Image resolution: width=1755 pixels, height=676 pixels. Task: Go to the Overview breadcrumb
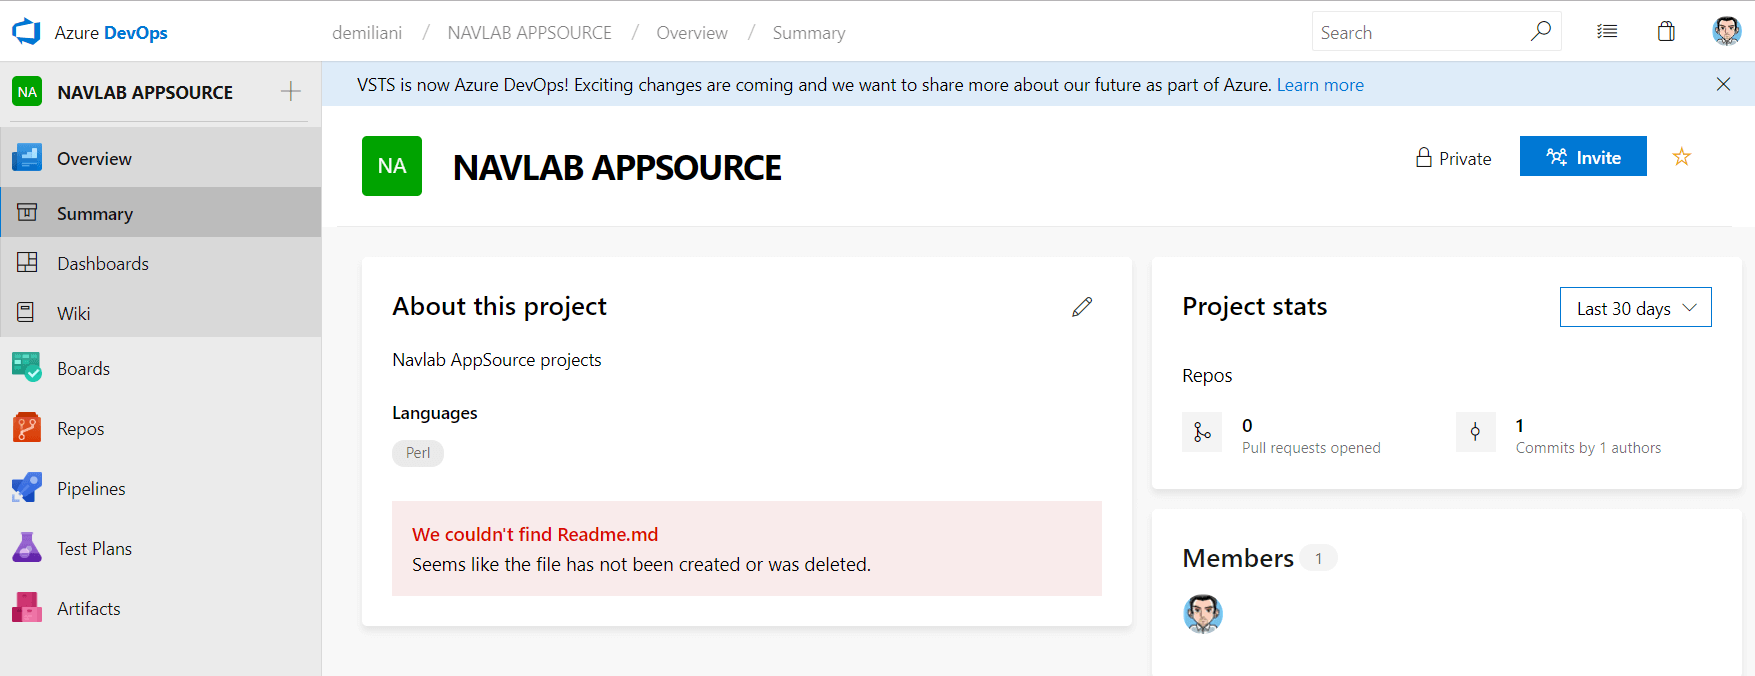(692, 33)
